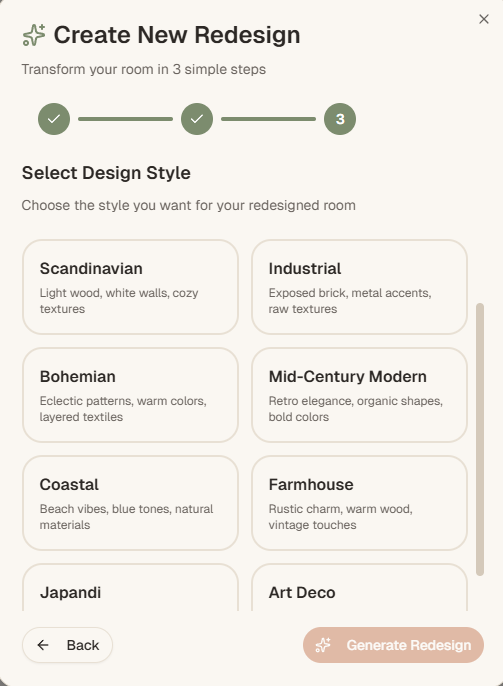Click the step 3 circle indicator
The width and height of the screenshot is (503, 686).
340,119
